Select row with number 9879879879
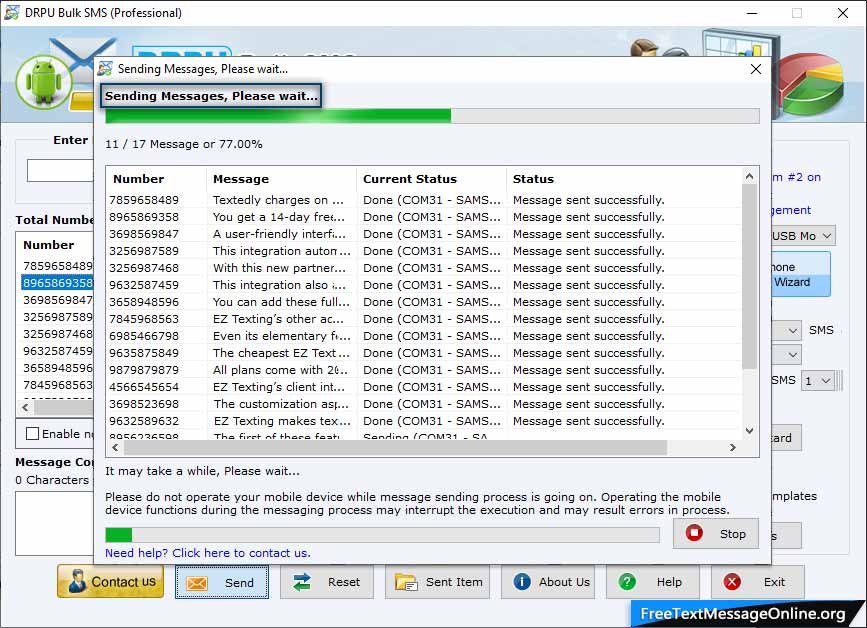867x628 pixels. [424, 370]
